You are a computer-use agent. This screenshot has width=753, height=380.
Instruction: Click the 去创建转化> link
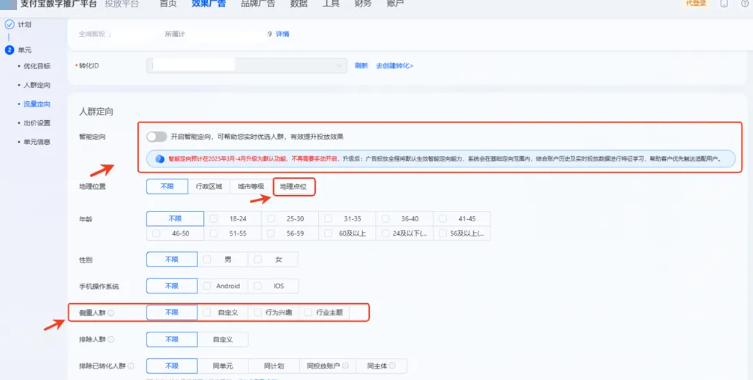click(x=395, y=66)
